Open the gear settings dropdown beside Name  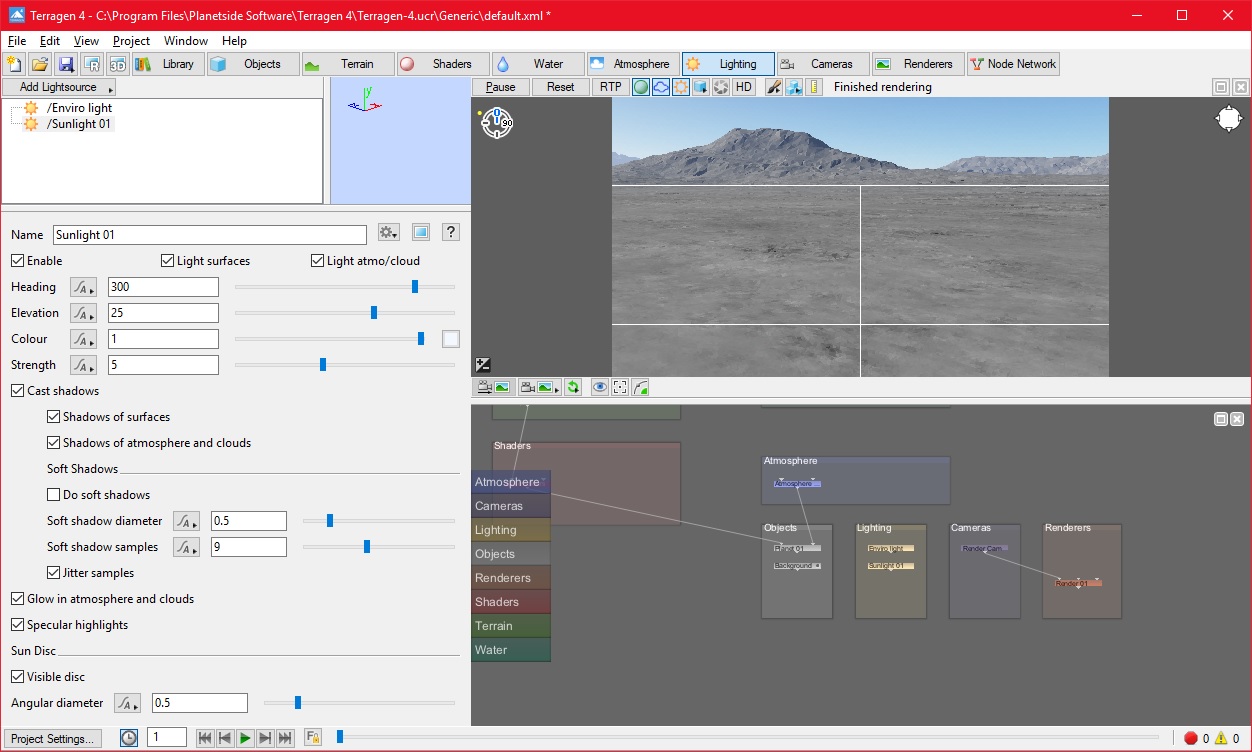389,233
